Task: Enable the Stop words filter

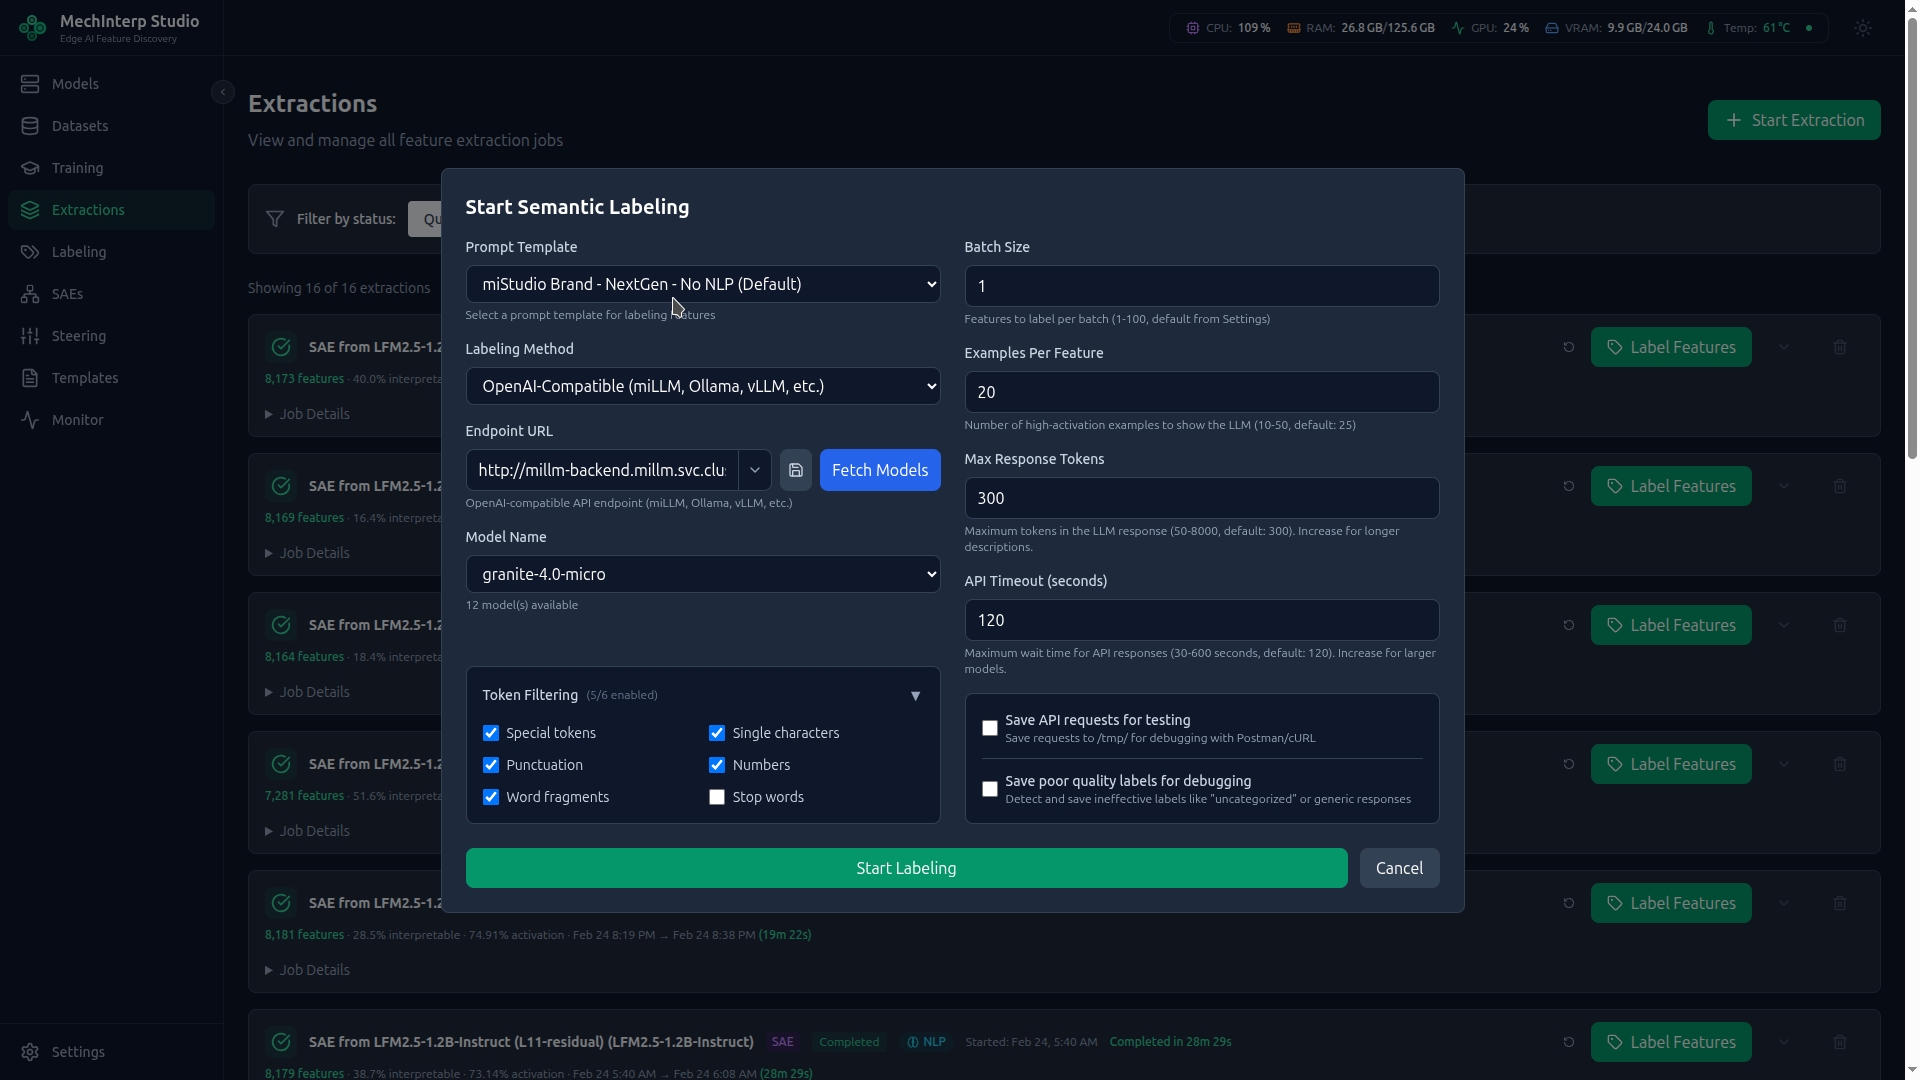Action: (x=717, y=797)
